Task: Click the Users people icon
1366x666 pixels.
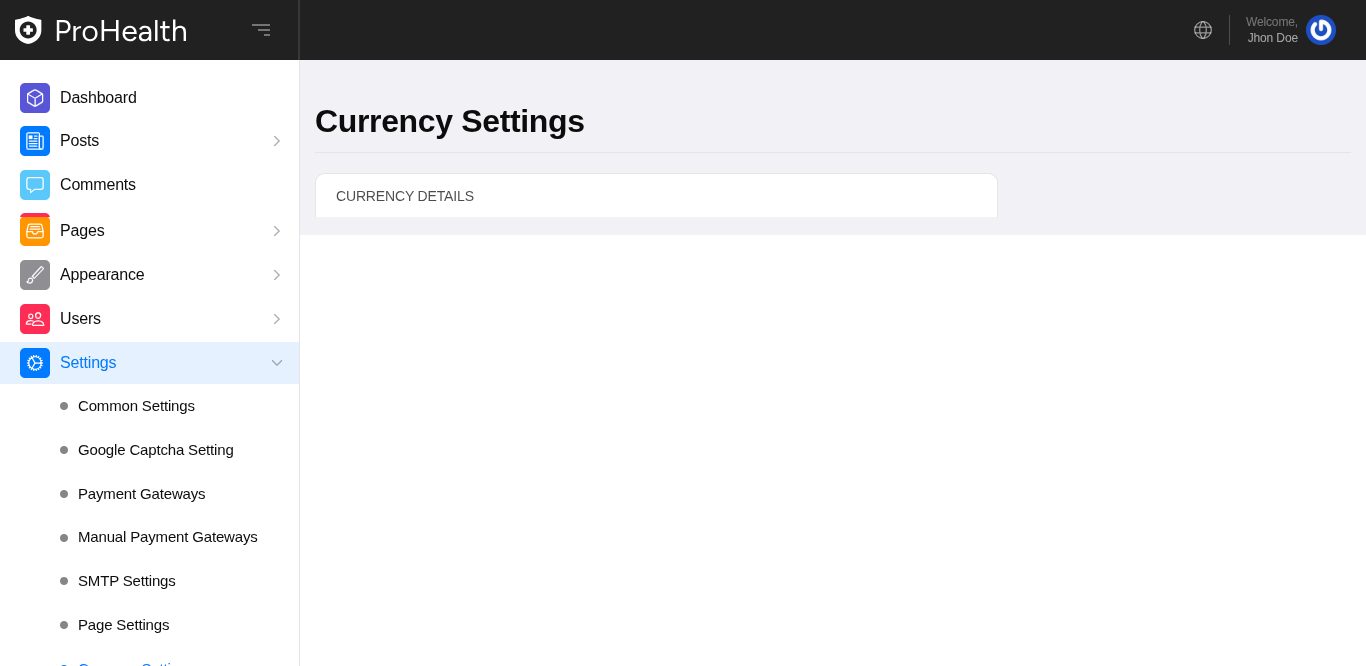Action: pyautogui.click(x=35, y=319)
